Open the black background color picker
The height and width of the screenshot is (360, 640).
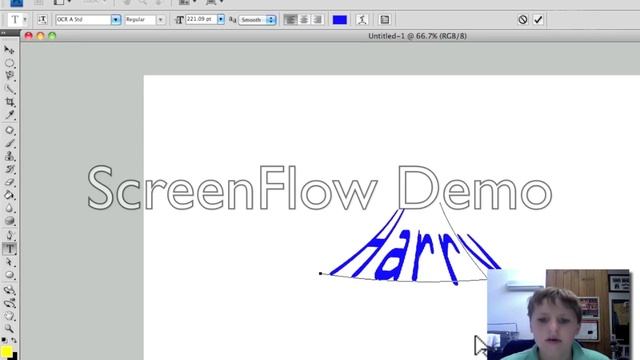pos(15,357)
